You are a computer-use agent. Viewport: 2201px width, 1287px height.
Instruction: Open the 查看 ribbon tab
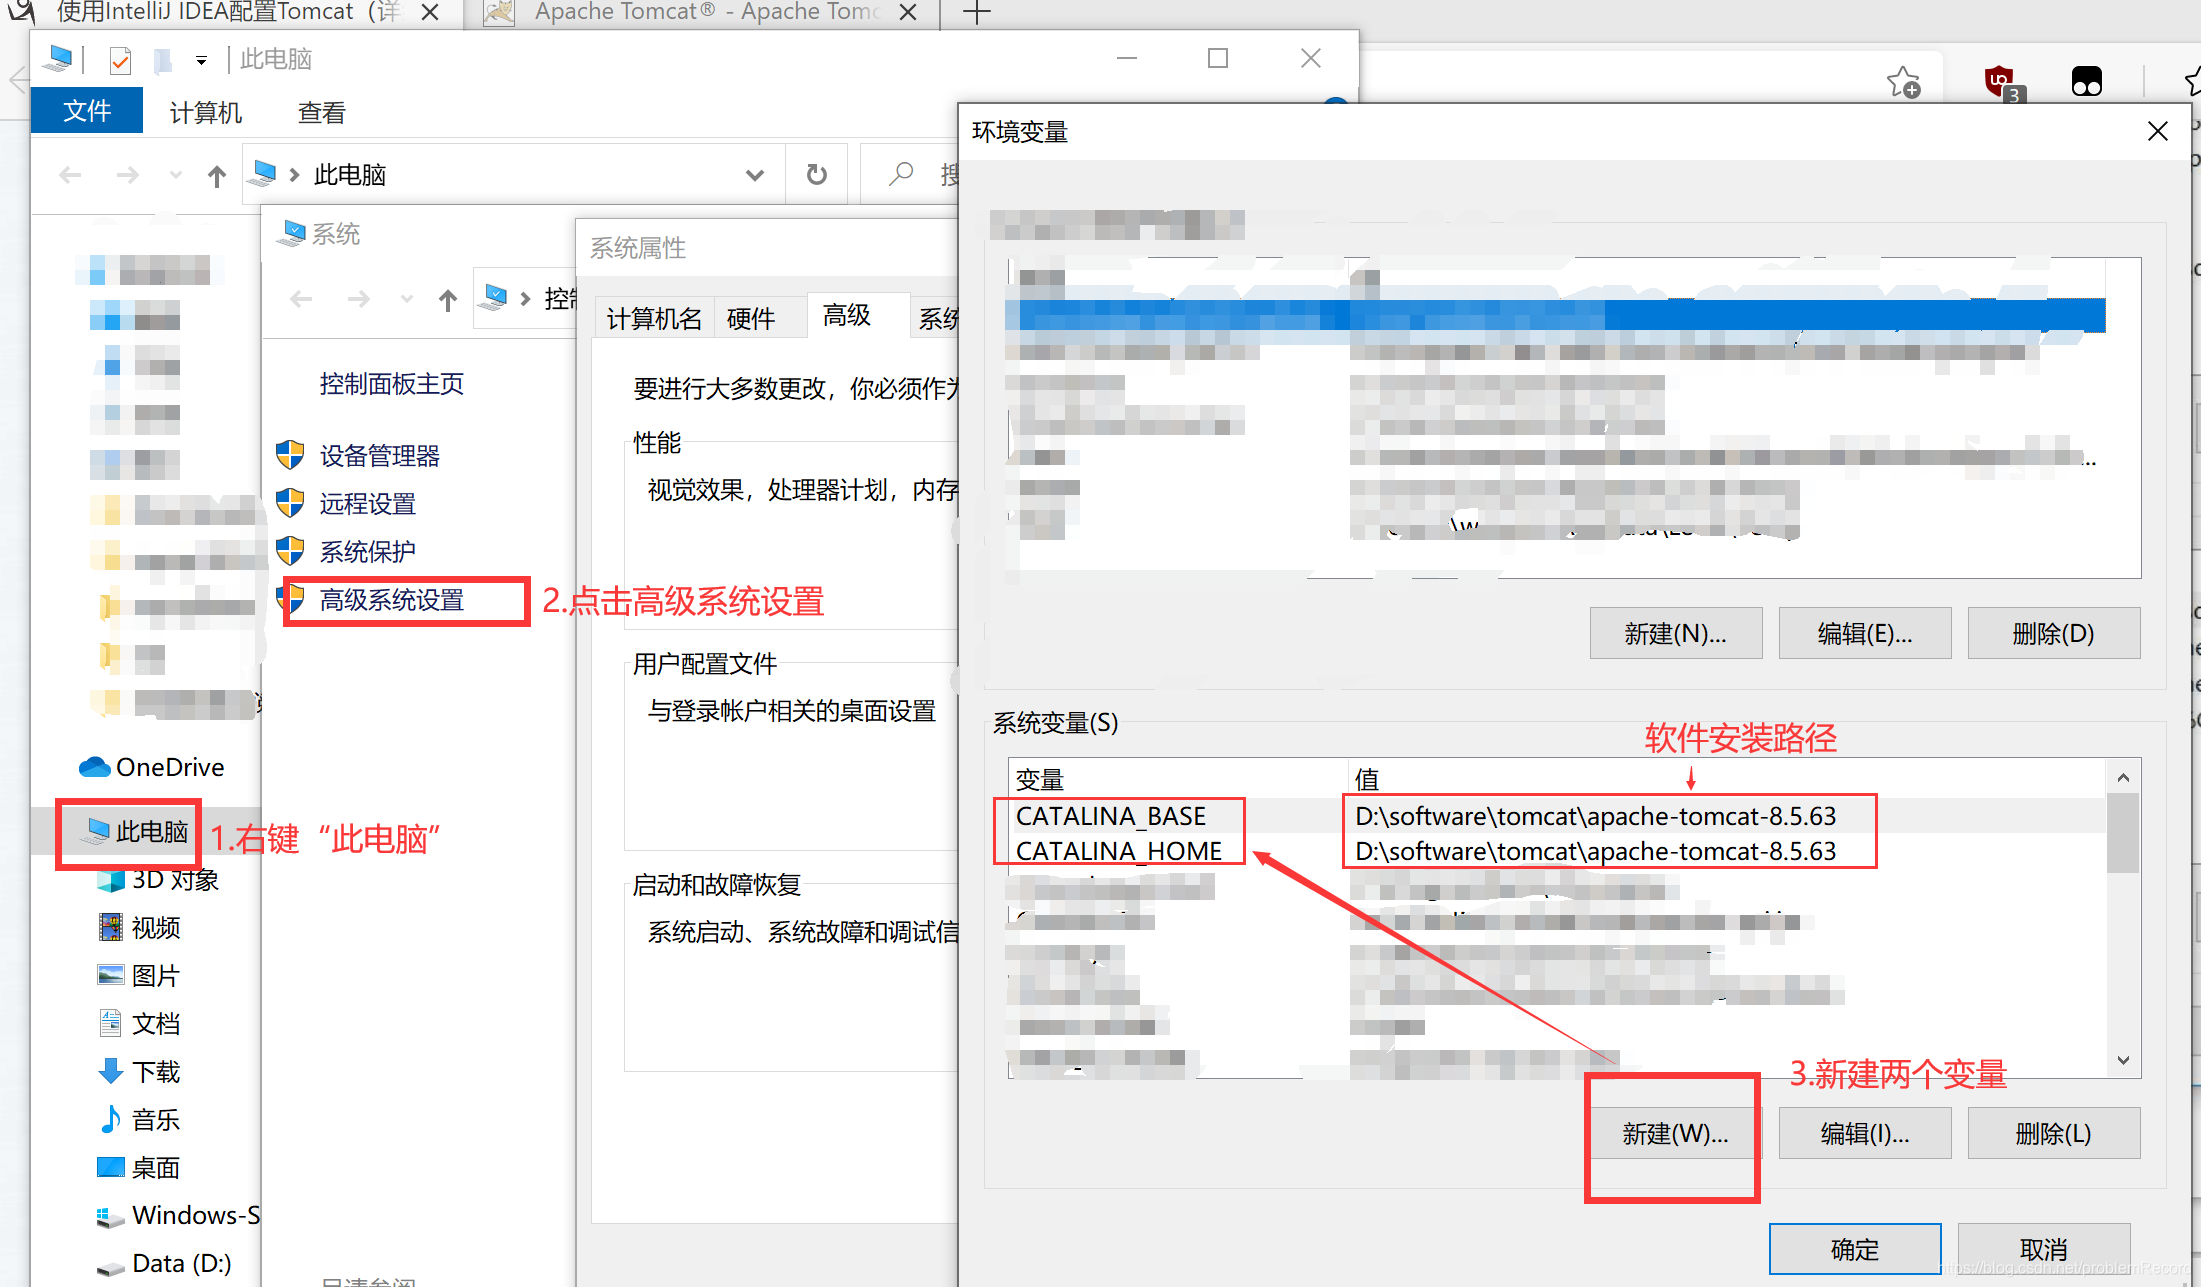tap(320, 112)
